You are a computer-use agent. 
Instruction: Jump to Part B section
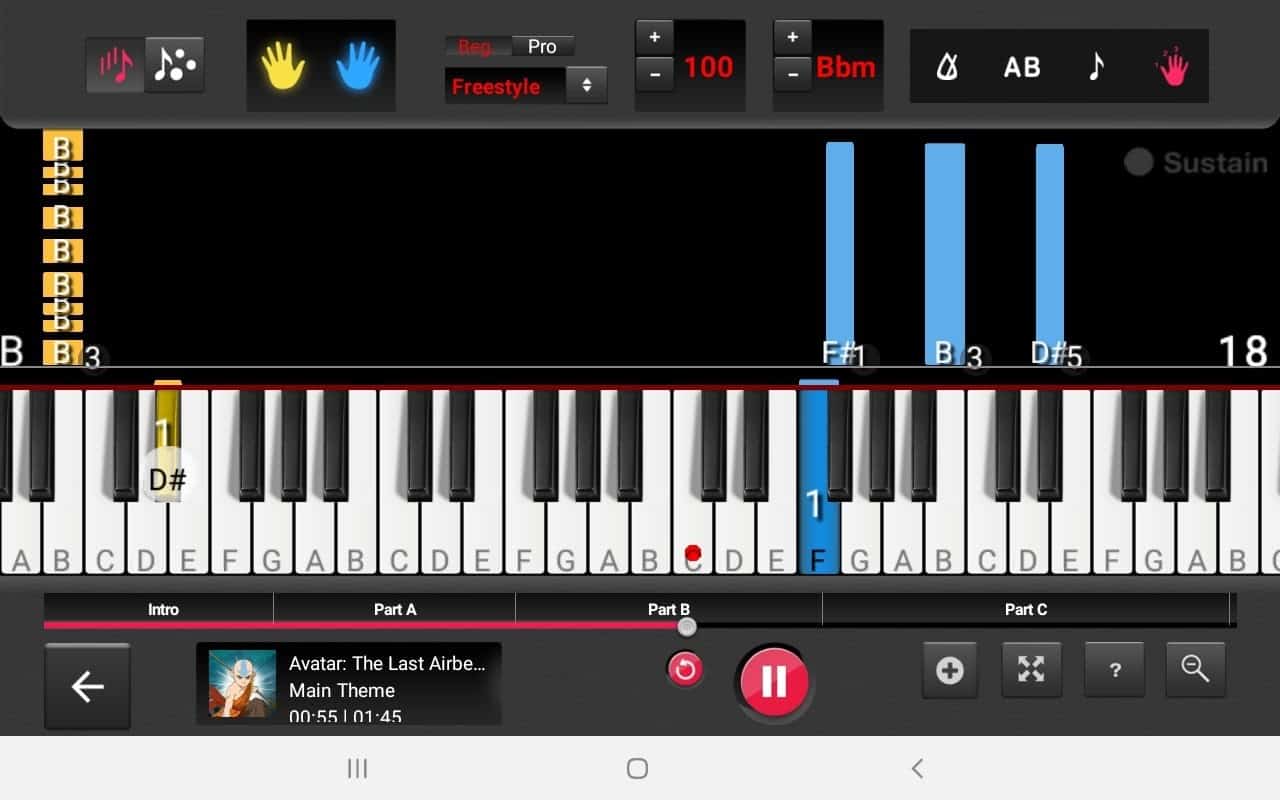click(669, 609)
